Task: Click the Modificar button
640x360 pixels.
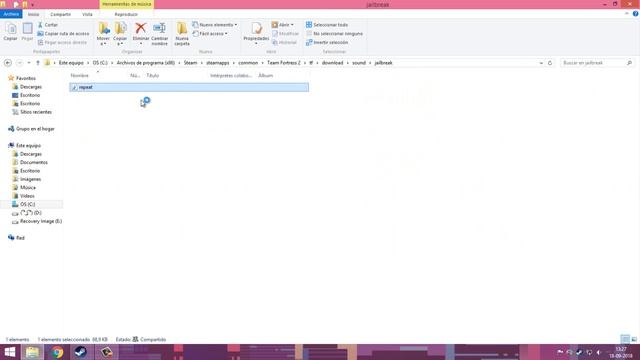Action: [x=285, y=33]
